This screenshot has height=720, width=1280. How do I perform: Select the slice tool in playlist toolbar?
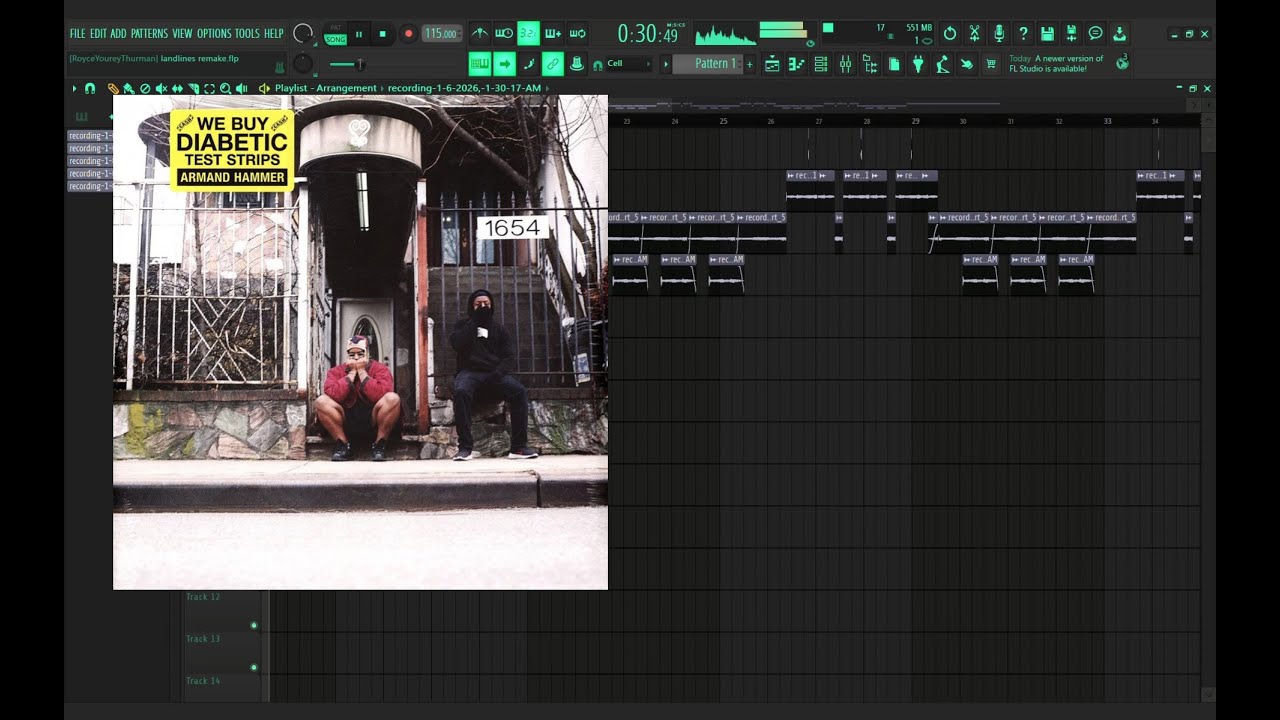tap(193, 89)
